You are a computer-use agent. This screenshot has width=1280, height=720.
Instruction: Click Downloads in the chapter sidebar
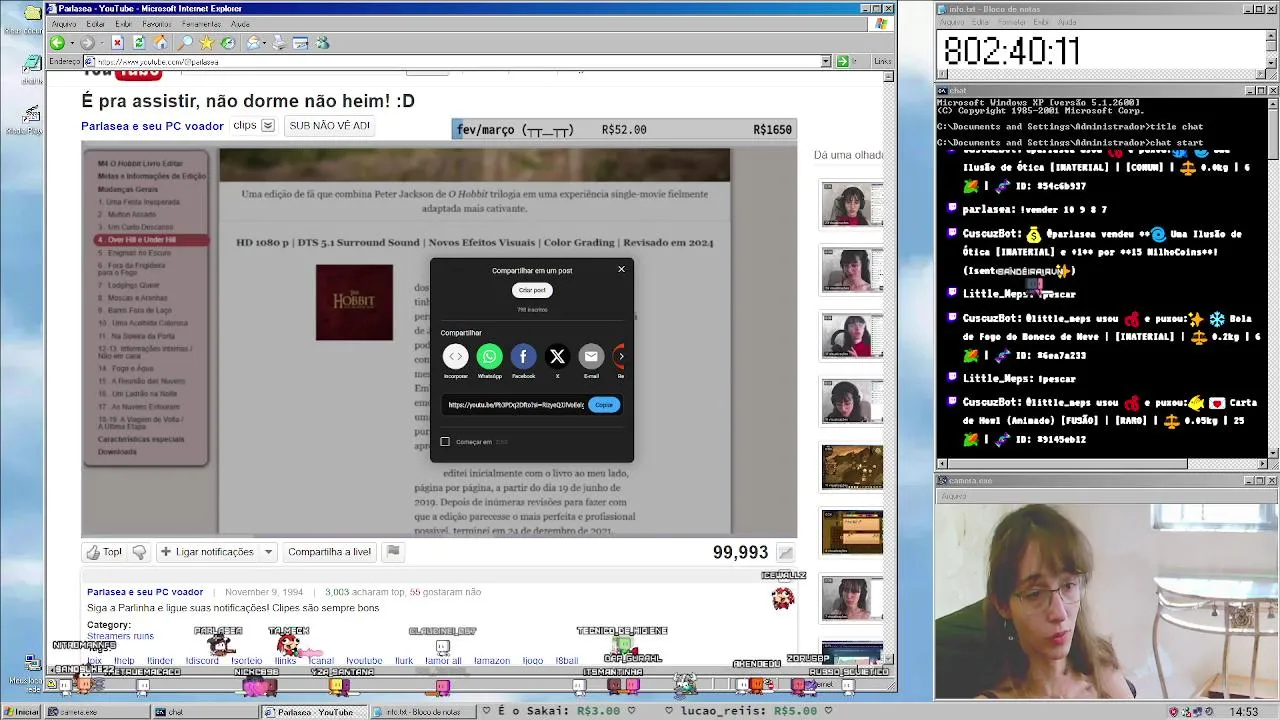click(117, 452)
